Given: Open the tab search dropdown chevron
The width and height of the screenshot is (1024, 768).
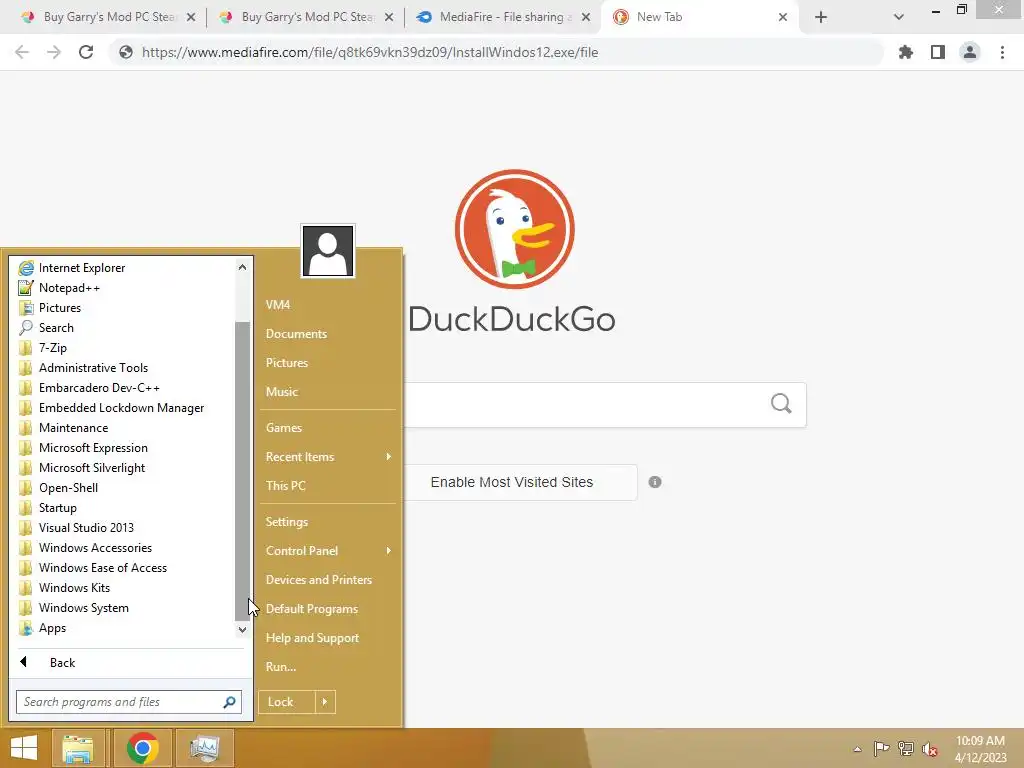Looking at the screenshot, I should click(x=899, y=18).
